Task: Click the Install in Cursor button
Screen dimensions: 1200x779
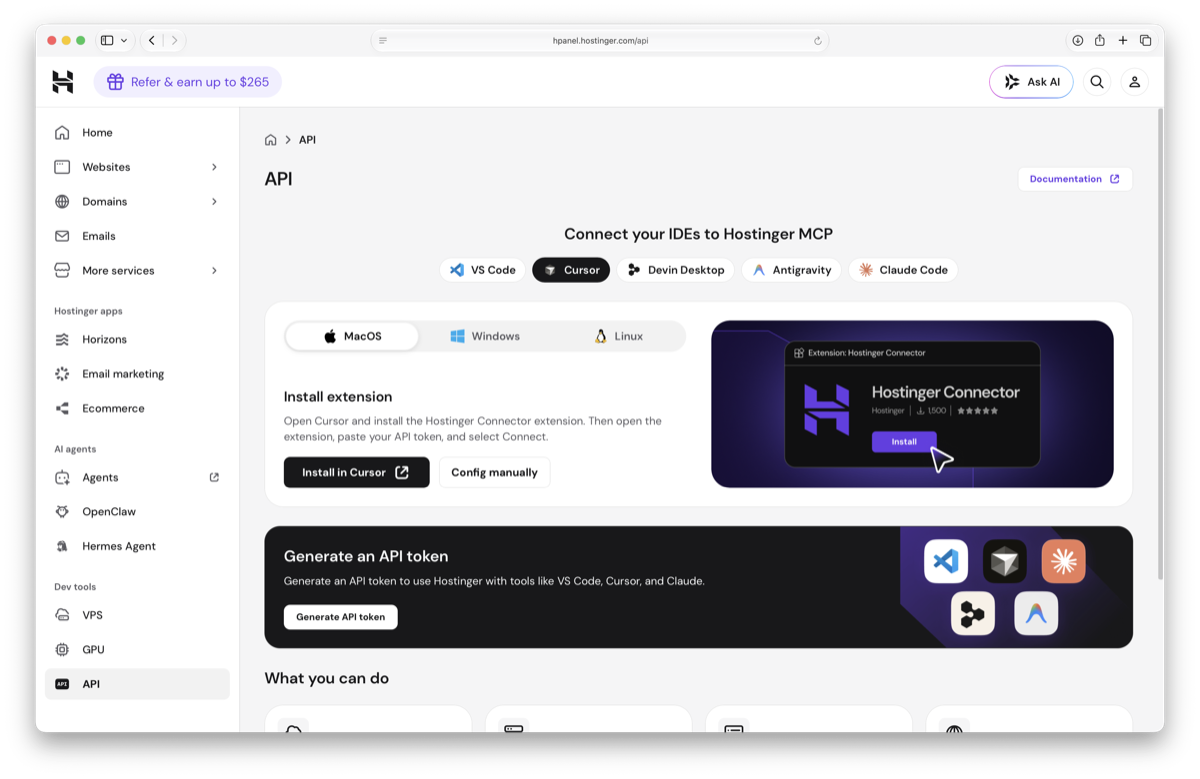Action: 357,472
